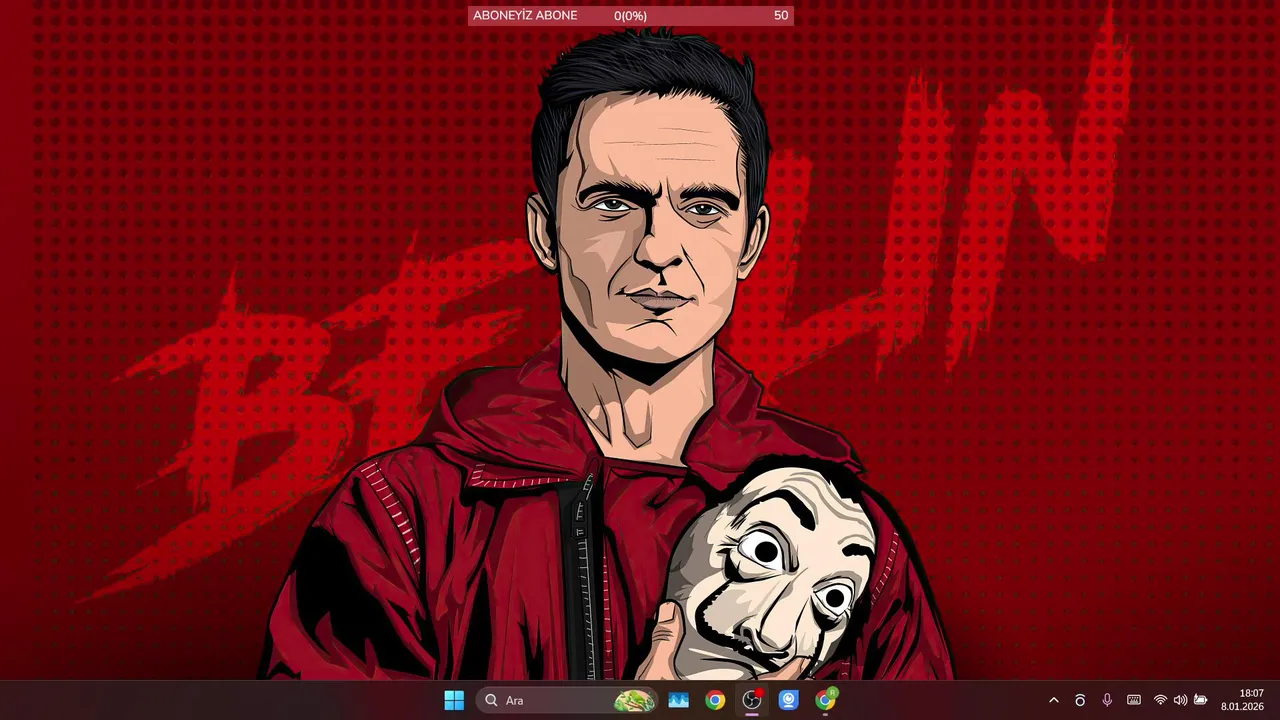Launch Google Chrome from the taskbar
Image resolution: width=1280 pixels, height=720 pixels.
(715, 700)
